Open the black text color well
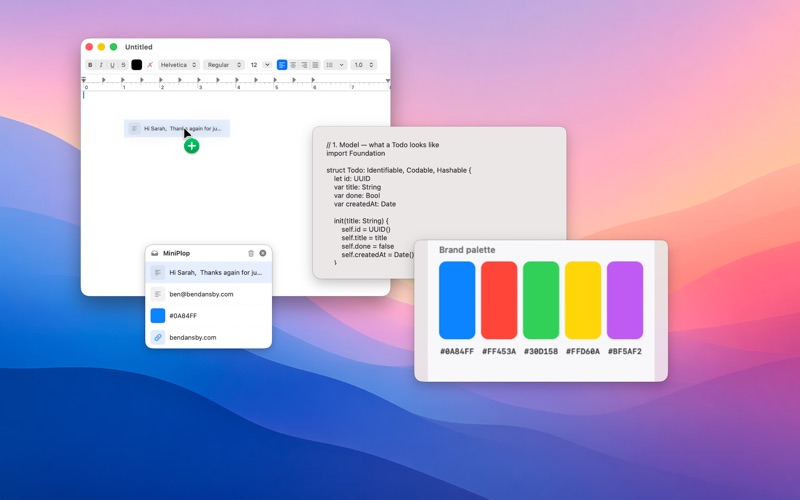Image resolution: width=800 pixels, height=500 pixels. click(136, 65)
